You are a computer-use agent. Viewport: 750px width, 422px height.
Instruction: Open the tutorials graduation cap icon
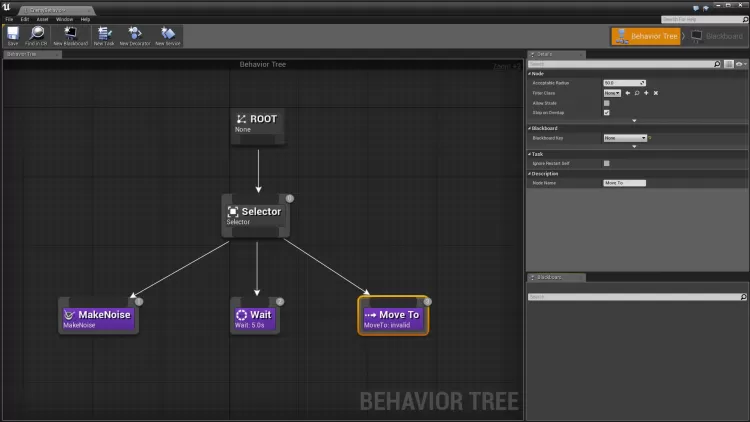pyautogui.click(x=706, y=8)
